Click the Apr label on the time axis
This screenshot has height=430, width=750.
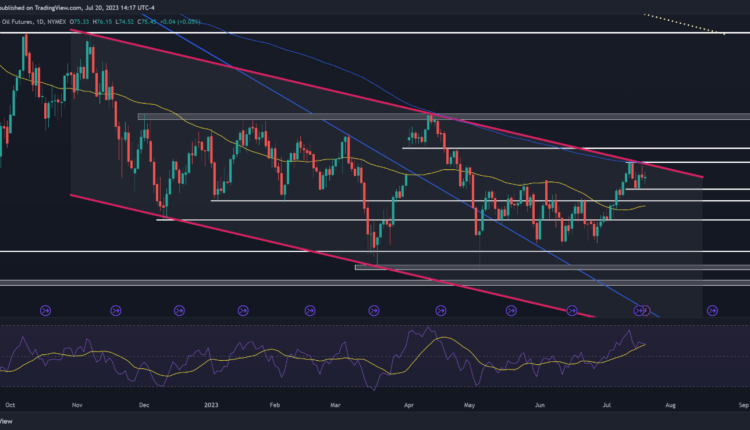(x=407, y=408)
